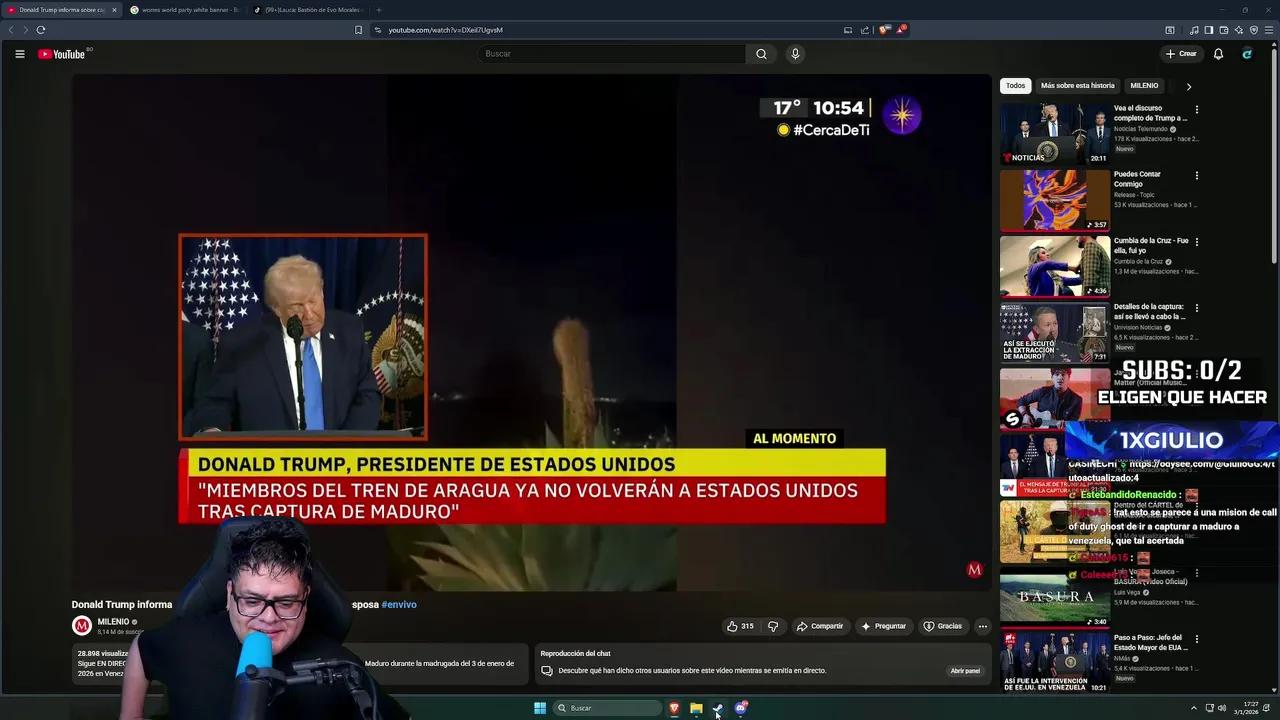This screenshot has height=720, width=1280.
Task: Click the Crear button
Action: pos(1181,54)
